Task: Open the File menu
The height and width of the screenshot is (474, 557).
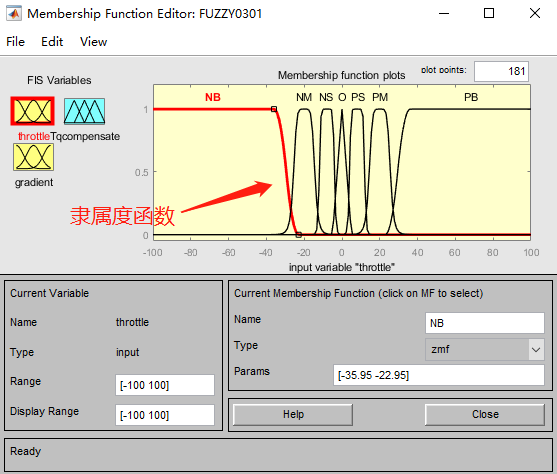Action: (x=15, y=42)
